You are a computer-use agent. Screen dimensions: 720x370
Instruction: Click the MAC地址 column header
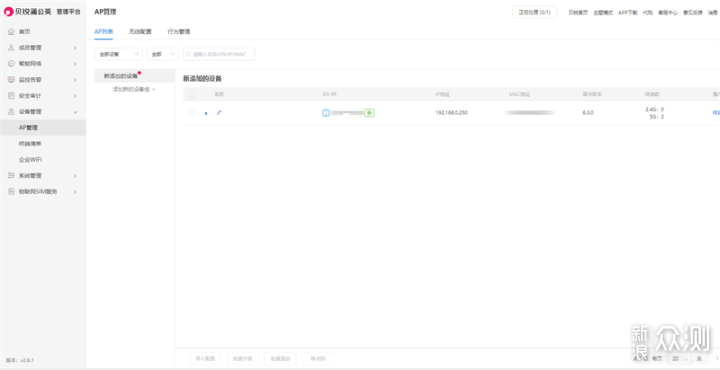pyautogui.click(x=519, y=94)
